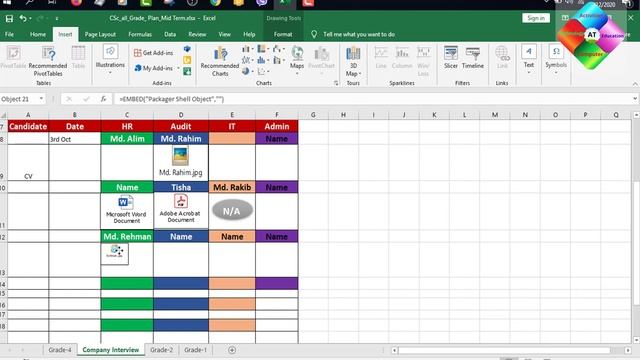Switch to the Home tab
The height and width of the screenshot is (360, 640).
tap(38, 34)
